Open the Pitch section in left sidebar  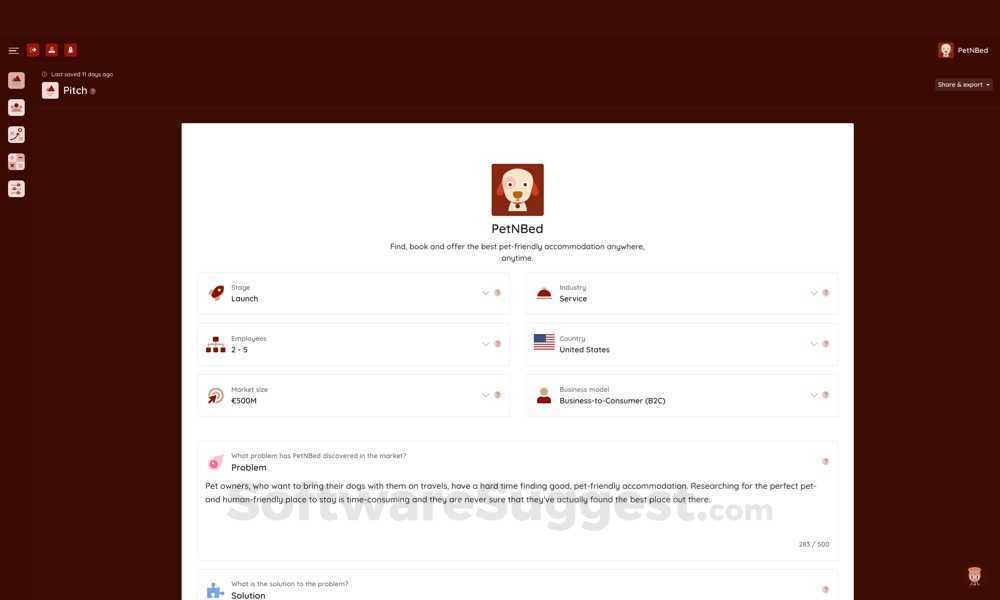click(17, 80)
